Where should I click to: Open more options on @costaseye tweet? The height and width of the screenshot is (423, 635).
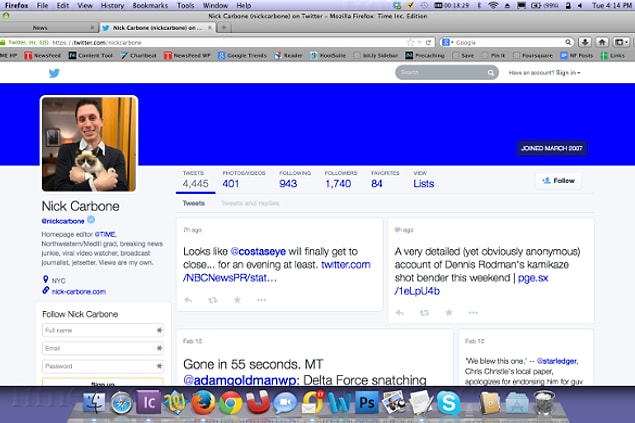pos(262,300)
